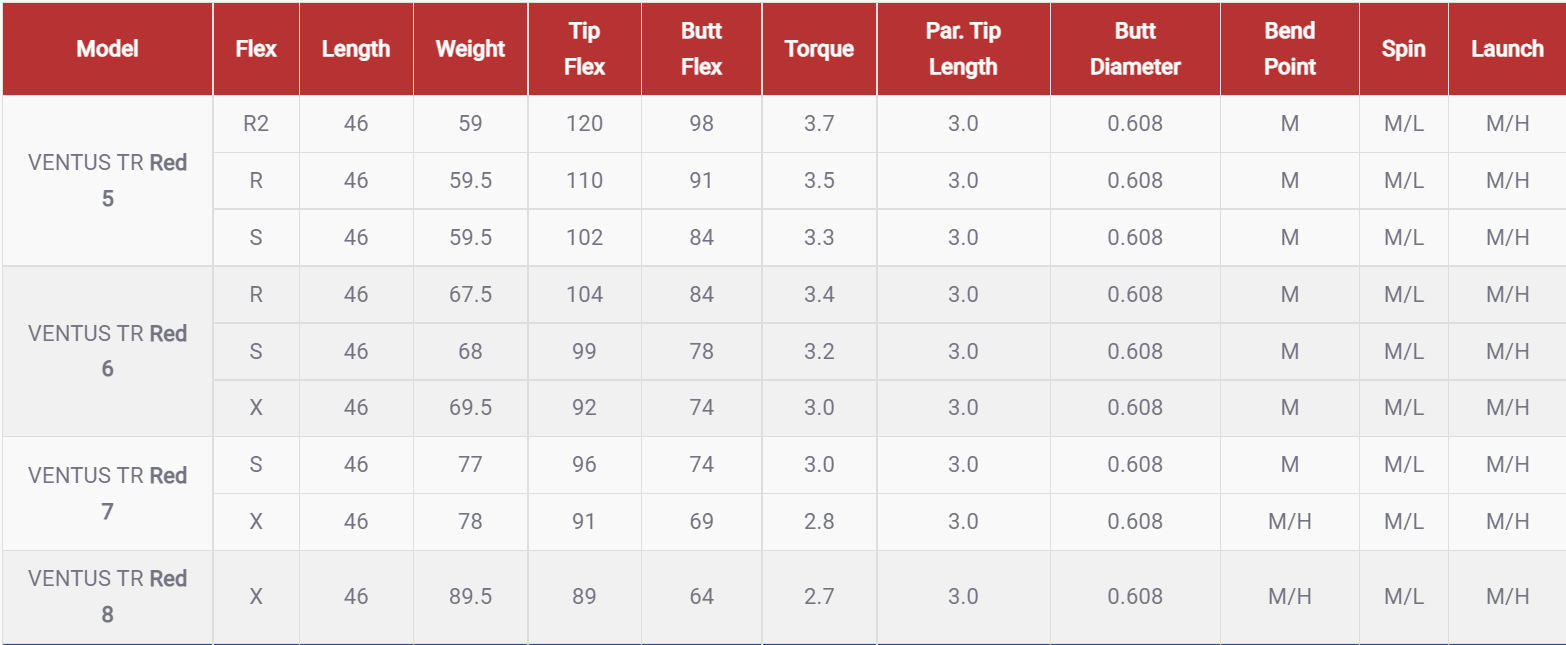
Task: Click the 67.5 weight cell
Action: (470, 294)
